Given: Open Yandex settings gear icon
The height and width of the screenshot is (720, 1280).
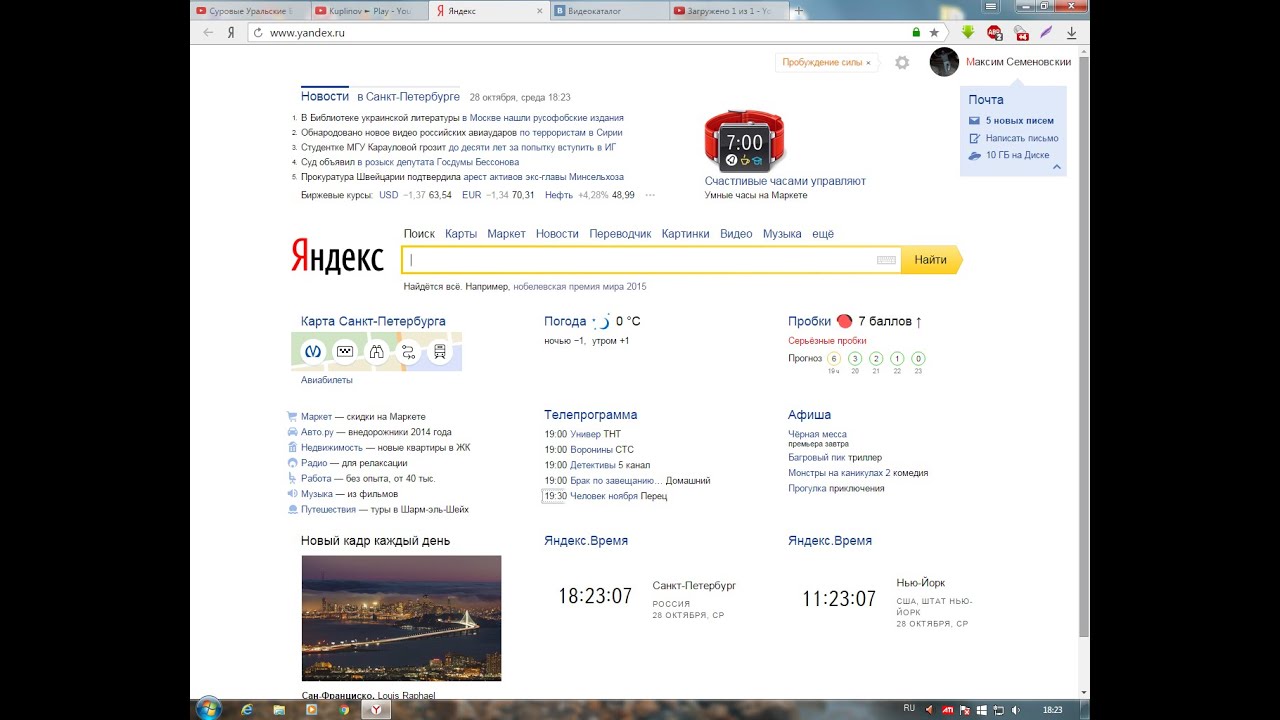Looking at the screenshot, I should pyautogui.click(x=902, y=62).
